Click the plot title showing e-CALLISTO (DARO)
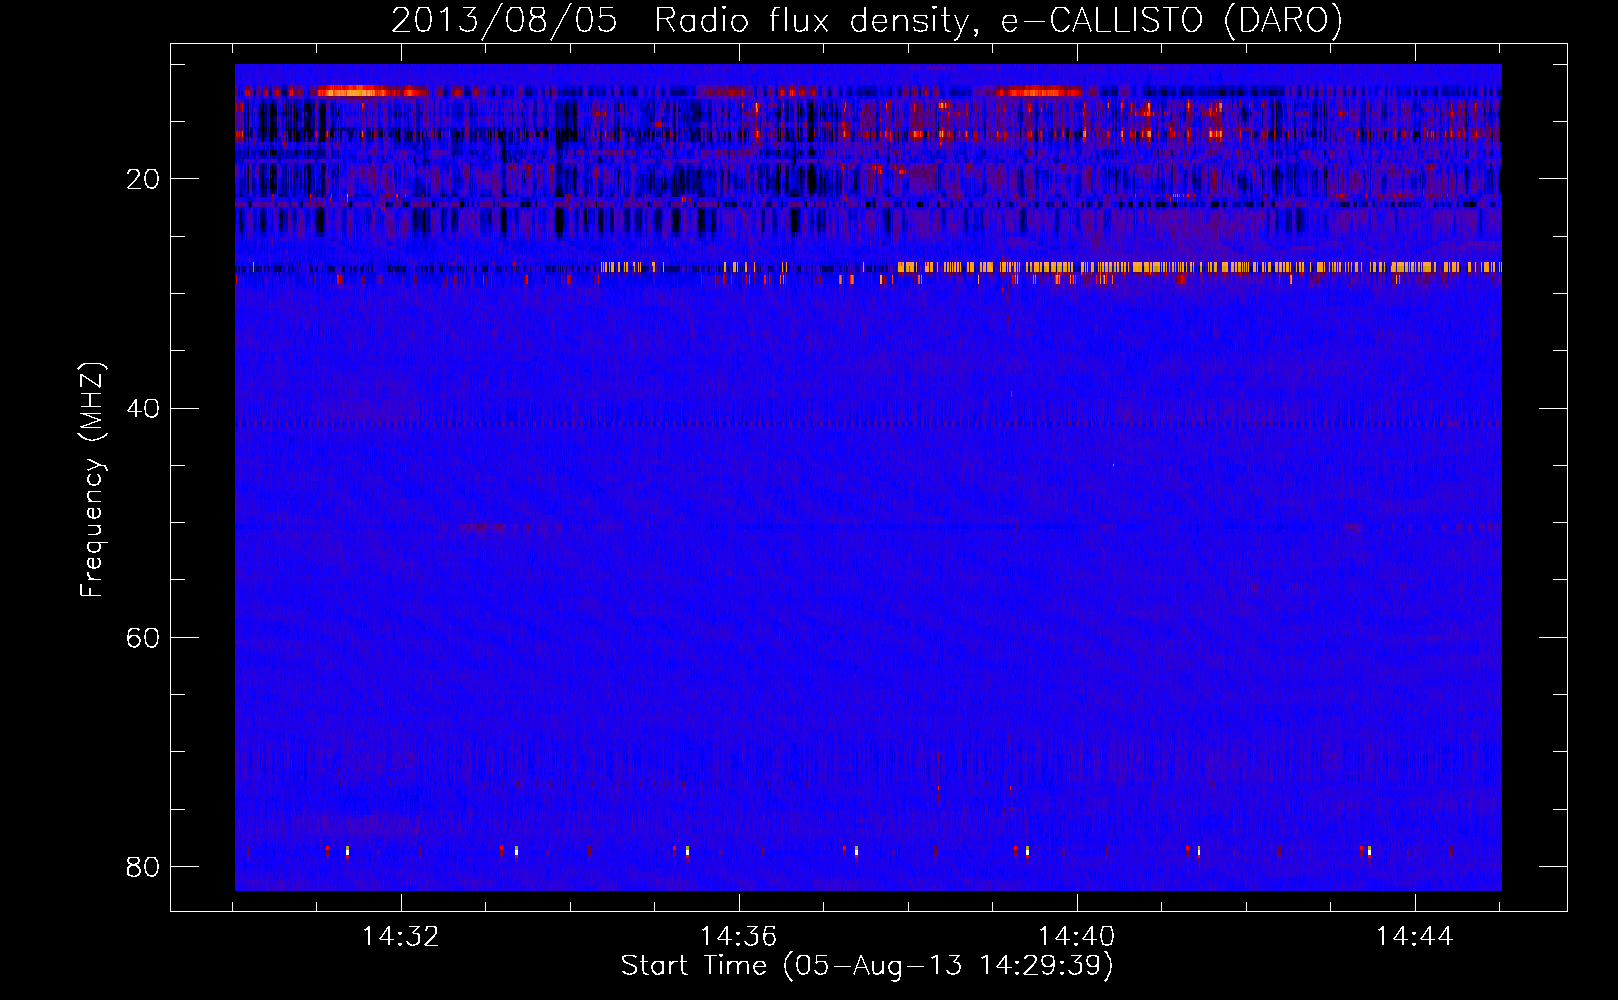This screenshot has height=1000, width=1618. pyautogui.click(x=867, y=21)
